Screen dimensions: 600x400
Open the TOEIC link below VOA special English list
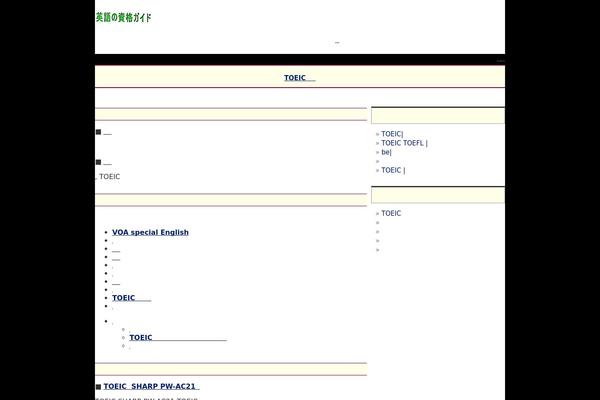132,298
